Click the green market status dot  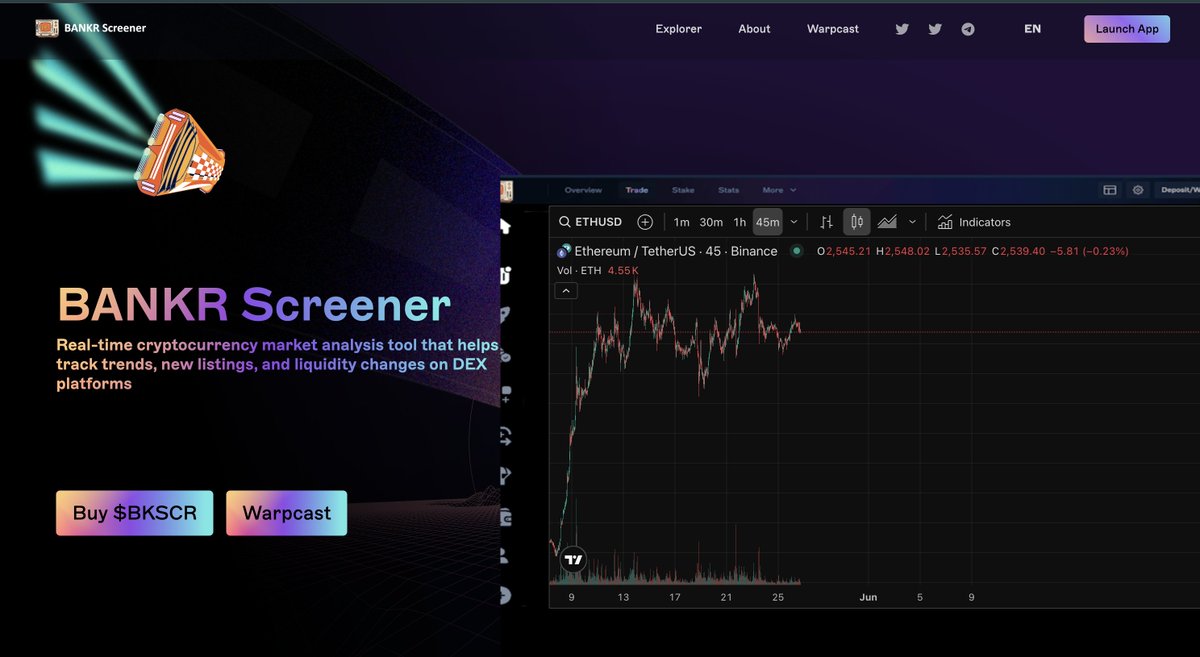click(x=796, y=251)
